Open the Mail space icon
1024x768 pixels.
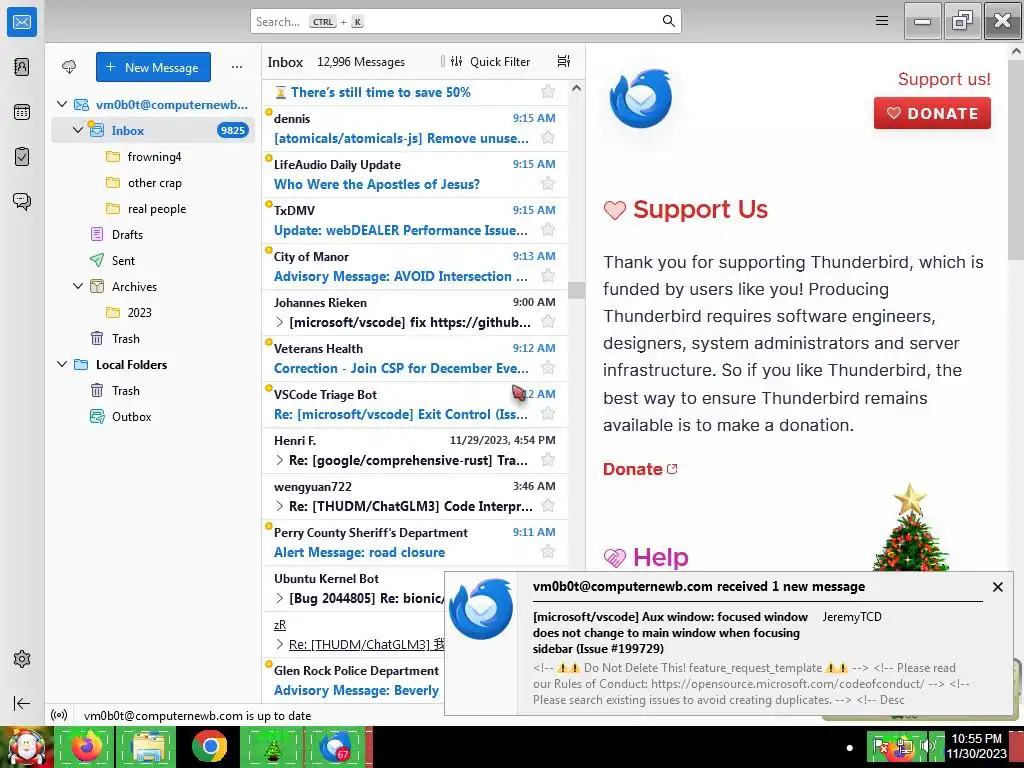(22, 22)
